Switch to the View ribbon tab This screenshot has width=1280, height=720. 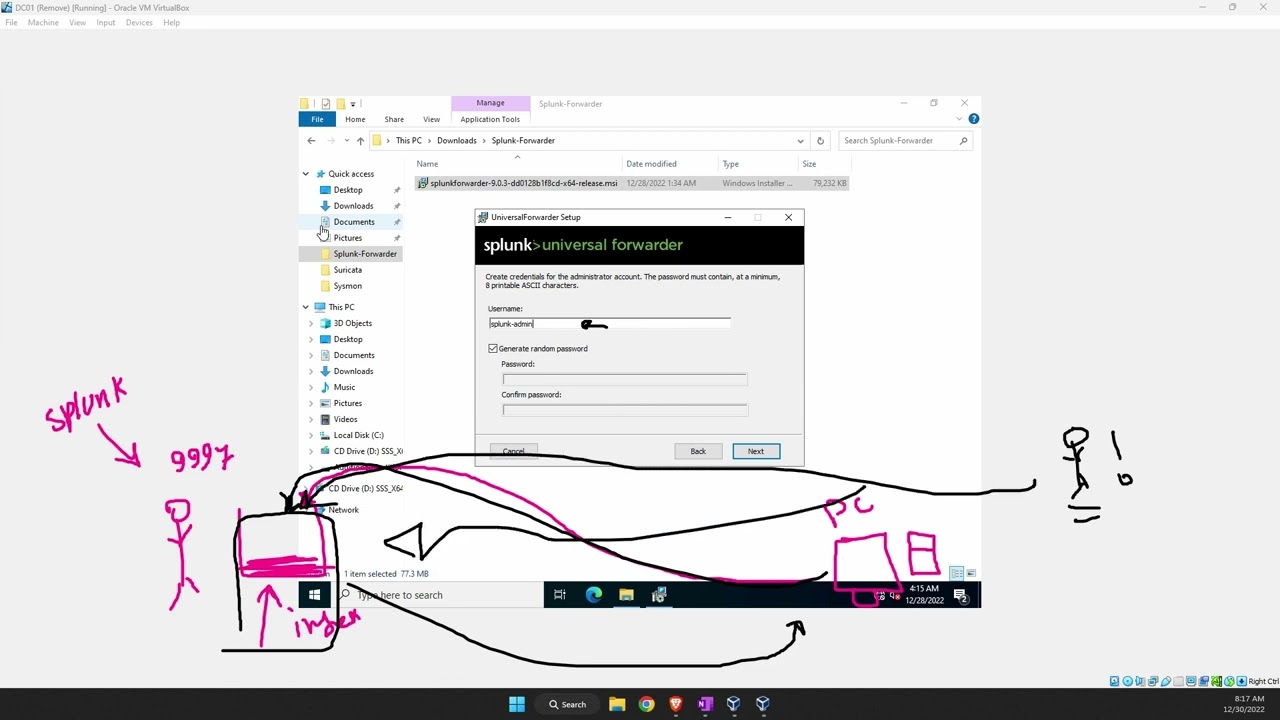[431, 119]
